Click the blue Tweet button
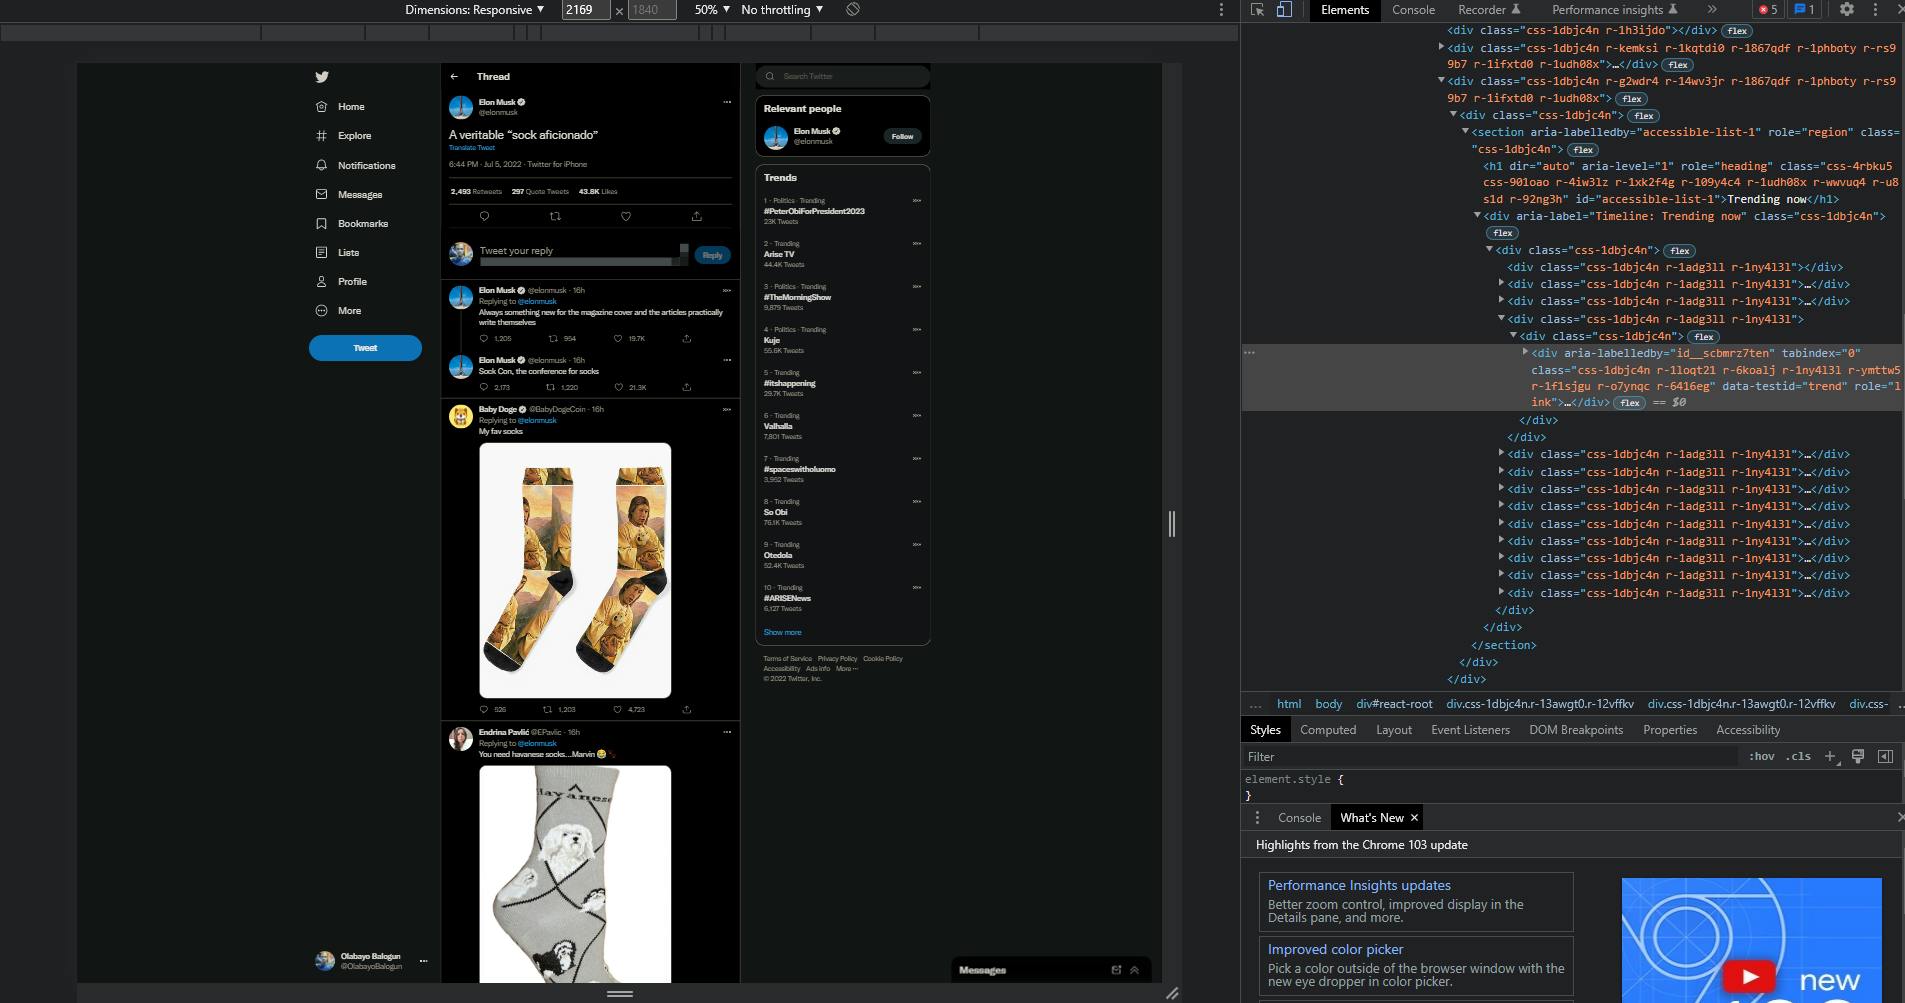Screen dimensions: 1905x1003 tap(365, 348)
